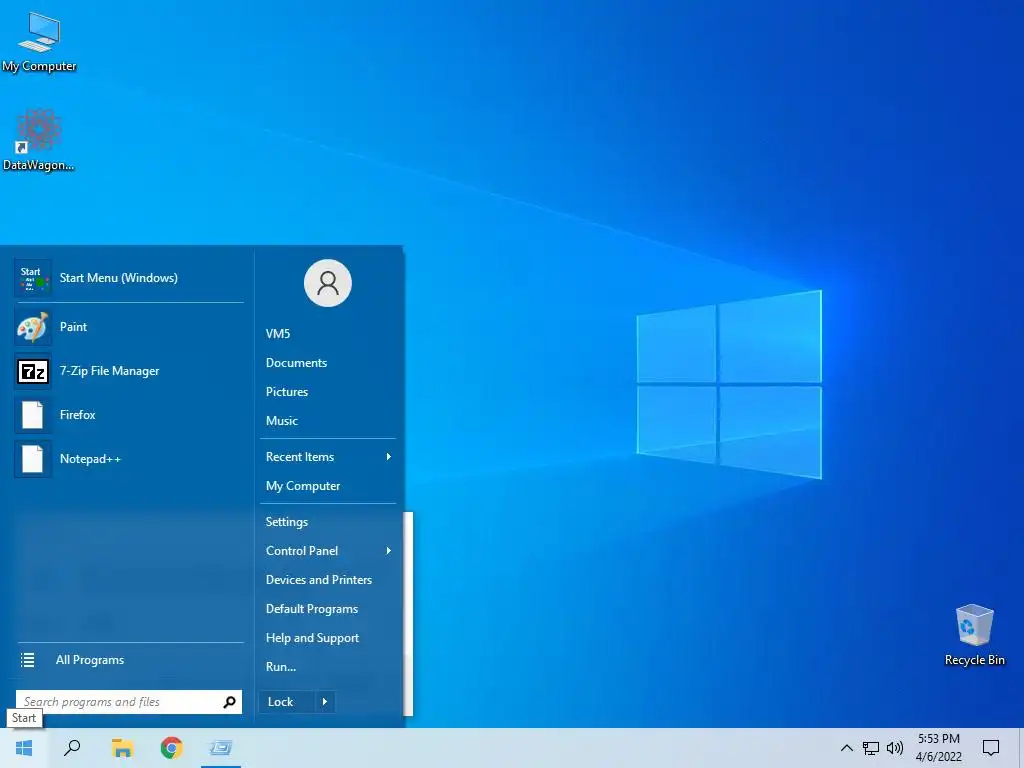1024x768 pixels.
Task: Open 7-Zip File Manager icon
Action: click(33, 371)
